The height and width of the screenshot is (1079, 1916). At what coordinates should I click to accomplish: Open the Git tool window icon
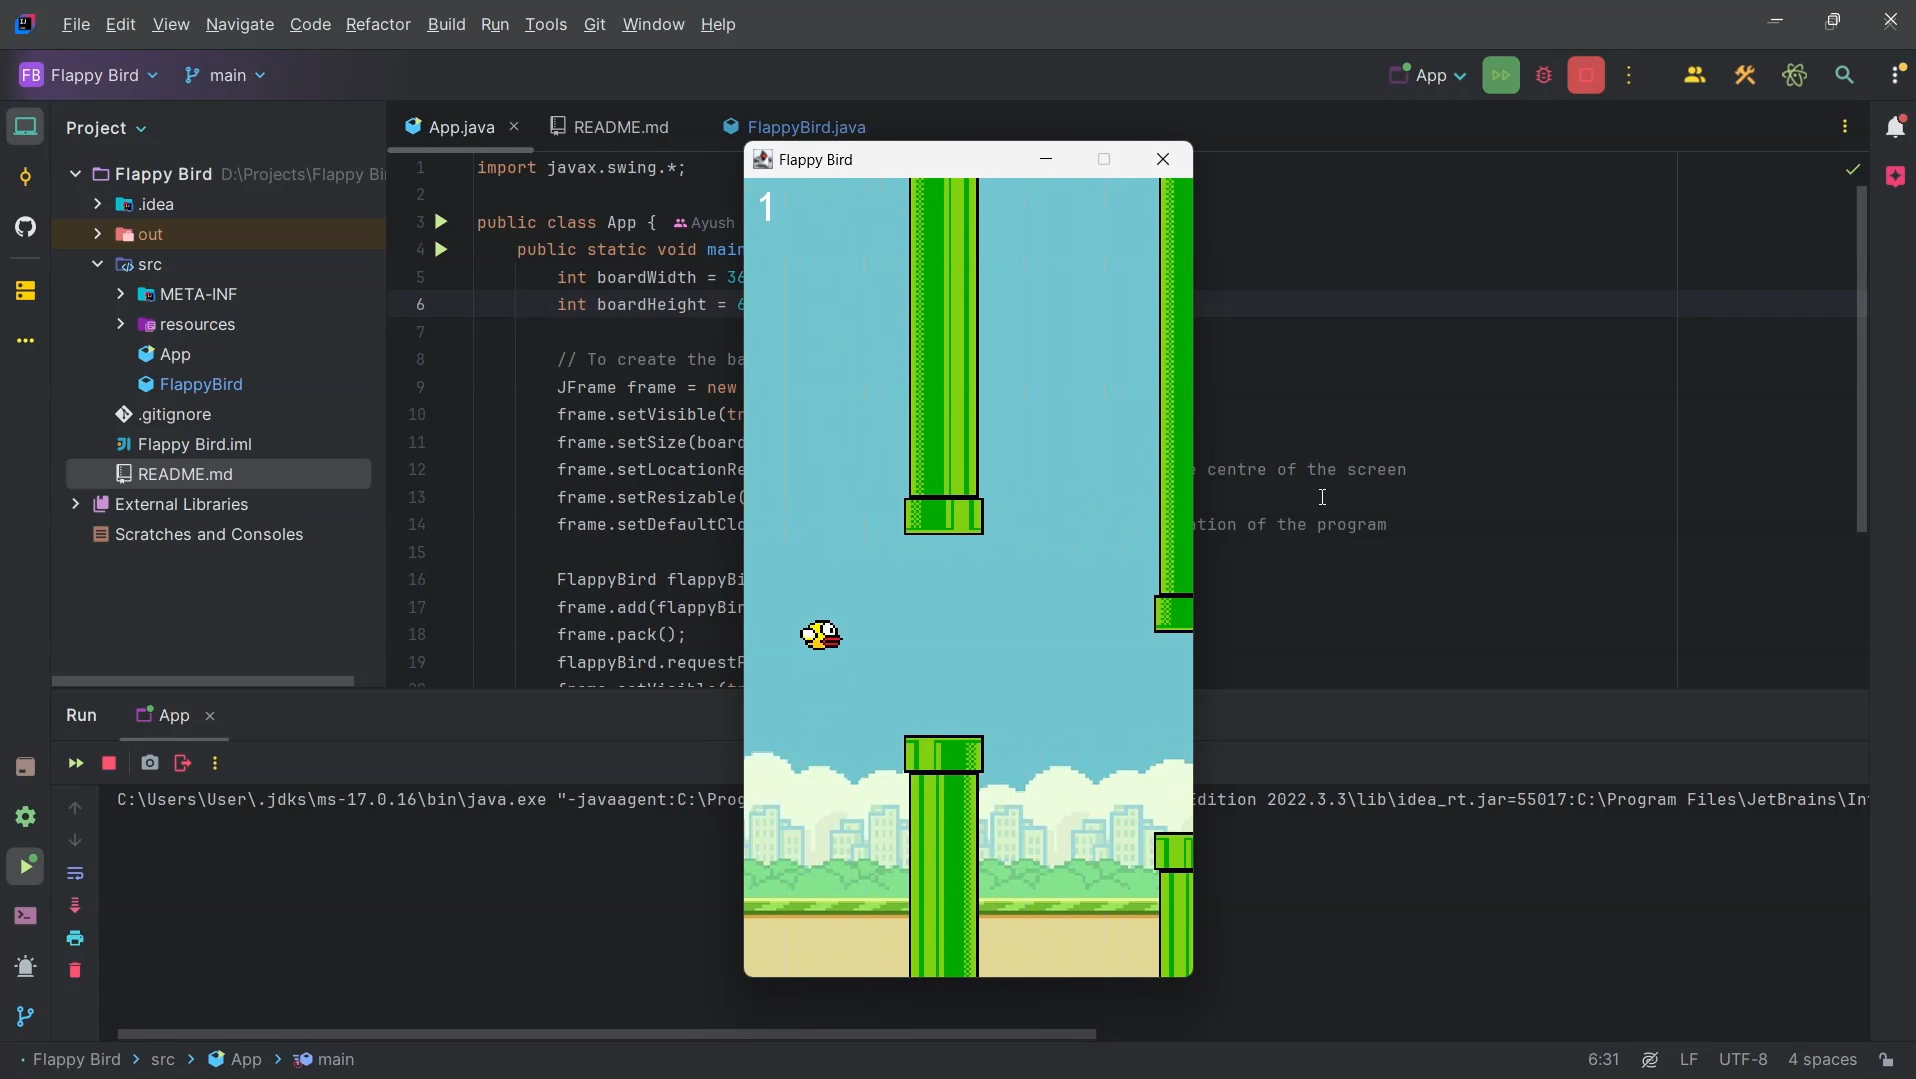pyautogui.click(x=26, y=1017)
